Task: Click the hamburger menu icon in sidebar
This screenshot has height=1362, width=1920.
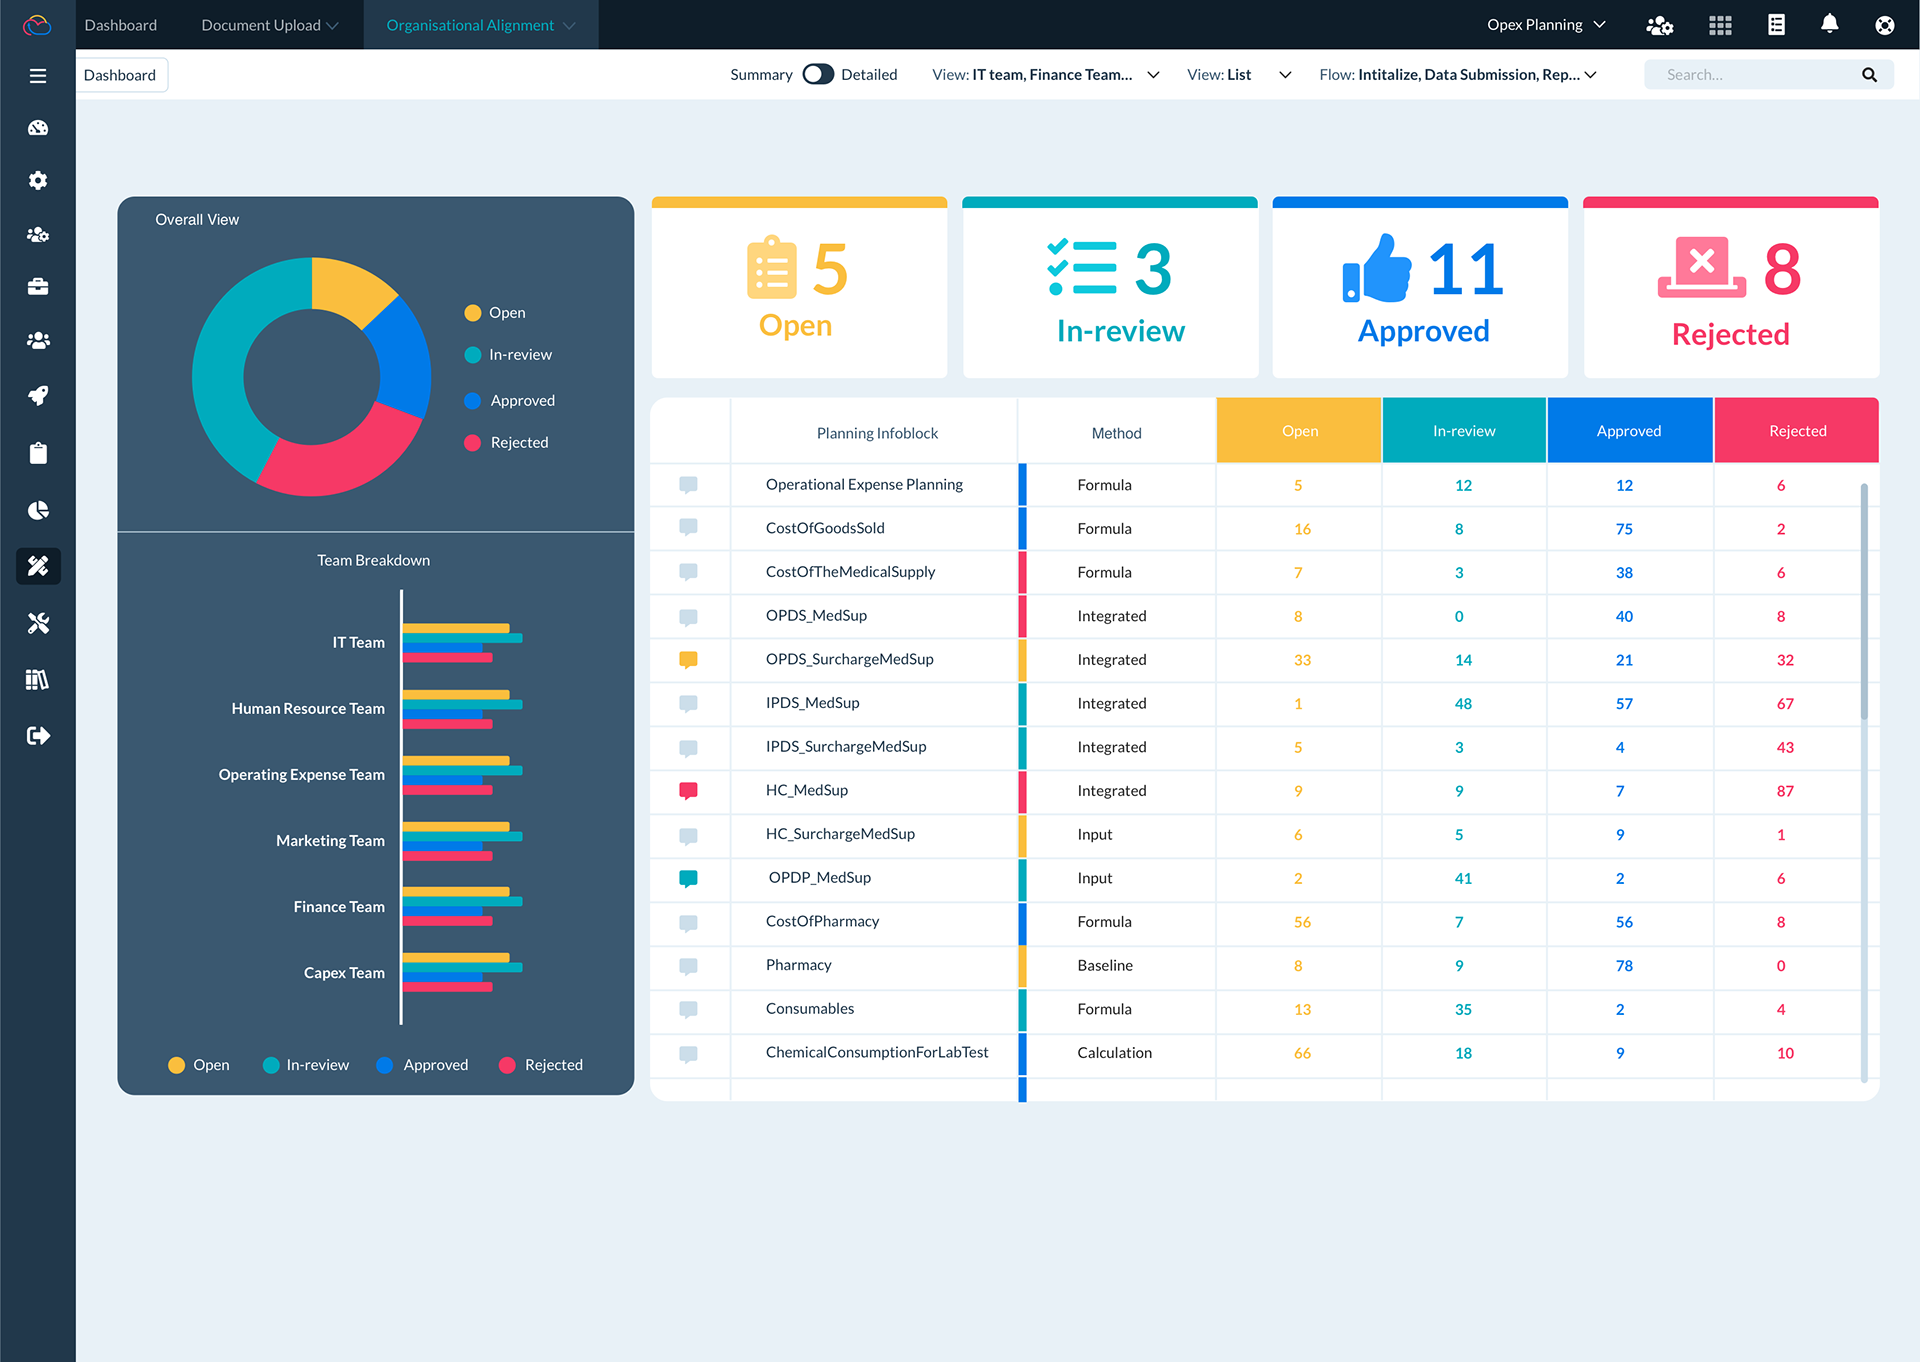Action: click(38, 76)
